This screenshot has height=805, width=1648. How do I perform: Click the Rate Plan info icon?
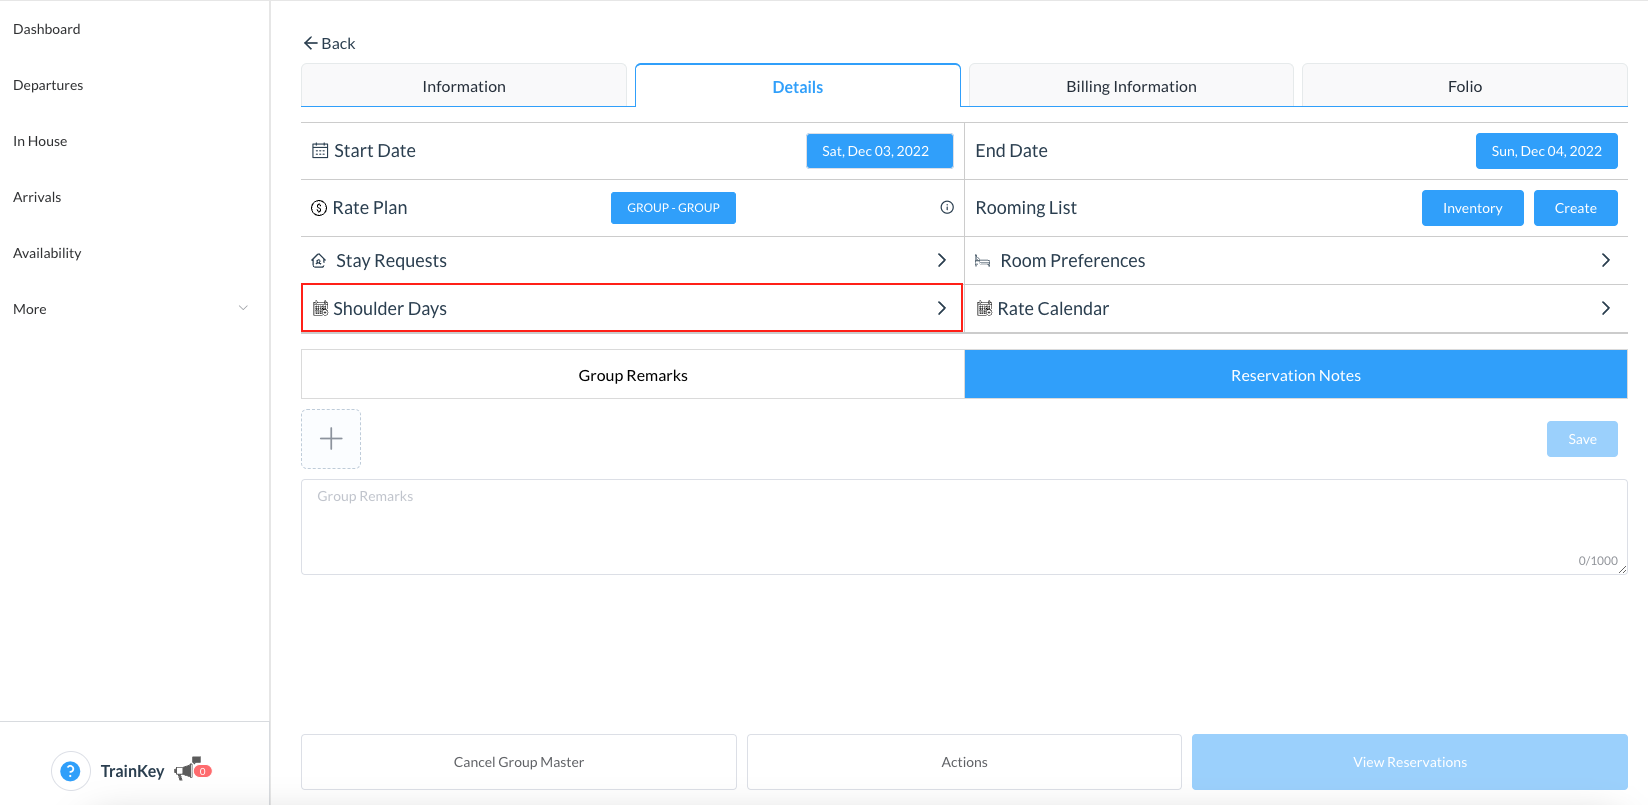[x=946, y=208]
